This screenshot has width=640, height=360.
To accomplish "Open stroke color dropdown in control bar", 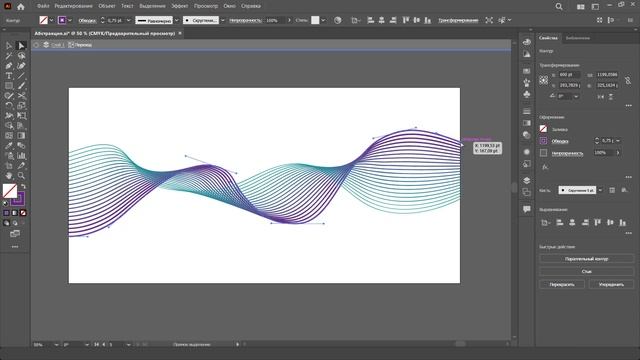I will (x=70, y=20).
